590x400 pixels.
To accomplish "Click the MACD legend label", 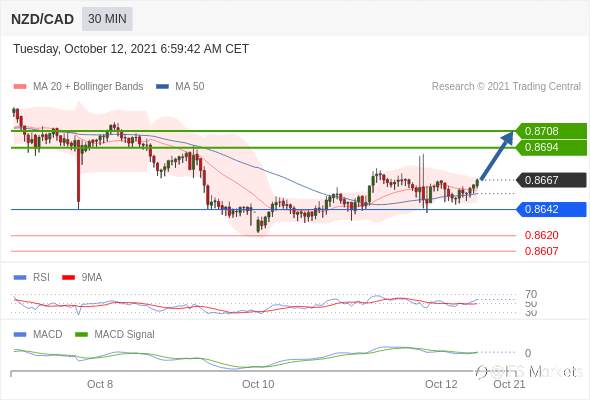I will coord(48,334).
